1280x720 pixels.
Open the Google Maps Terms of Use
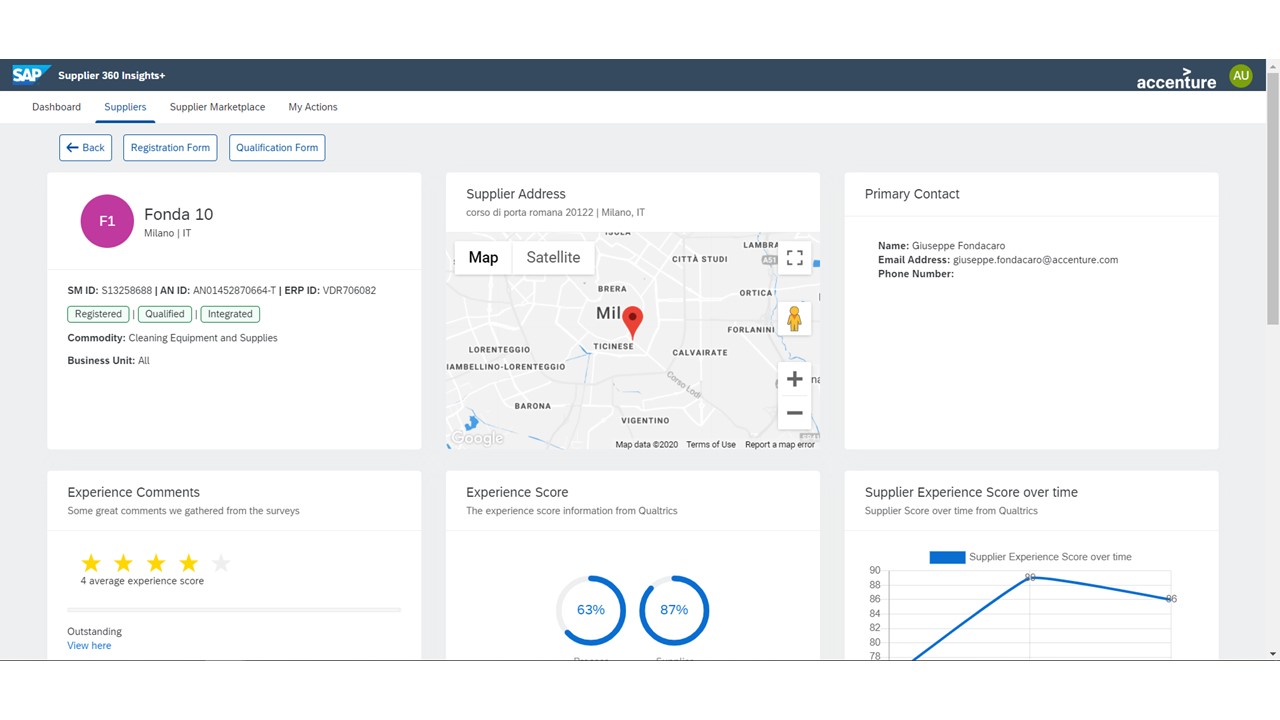[x=711, y=444]
